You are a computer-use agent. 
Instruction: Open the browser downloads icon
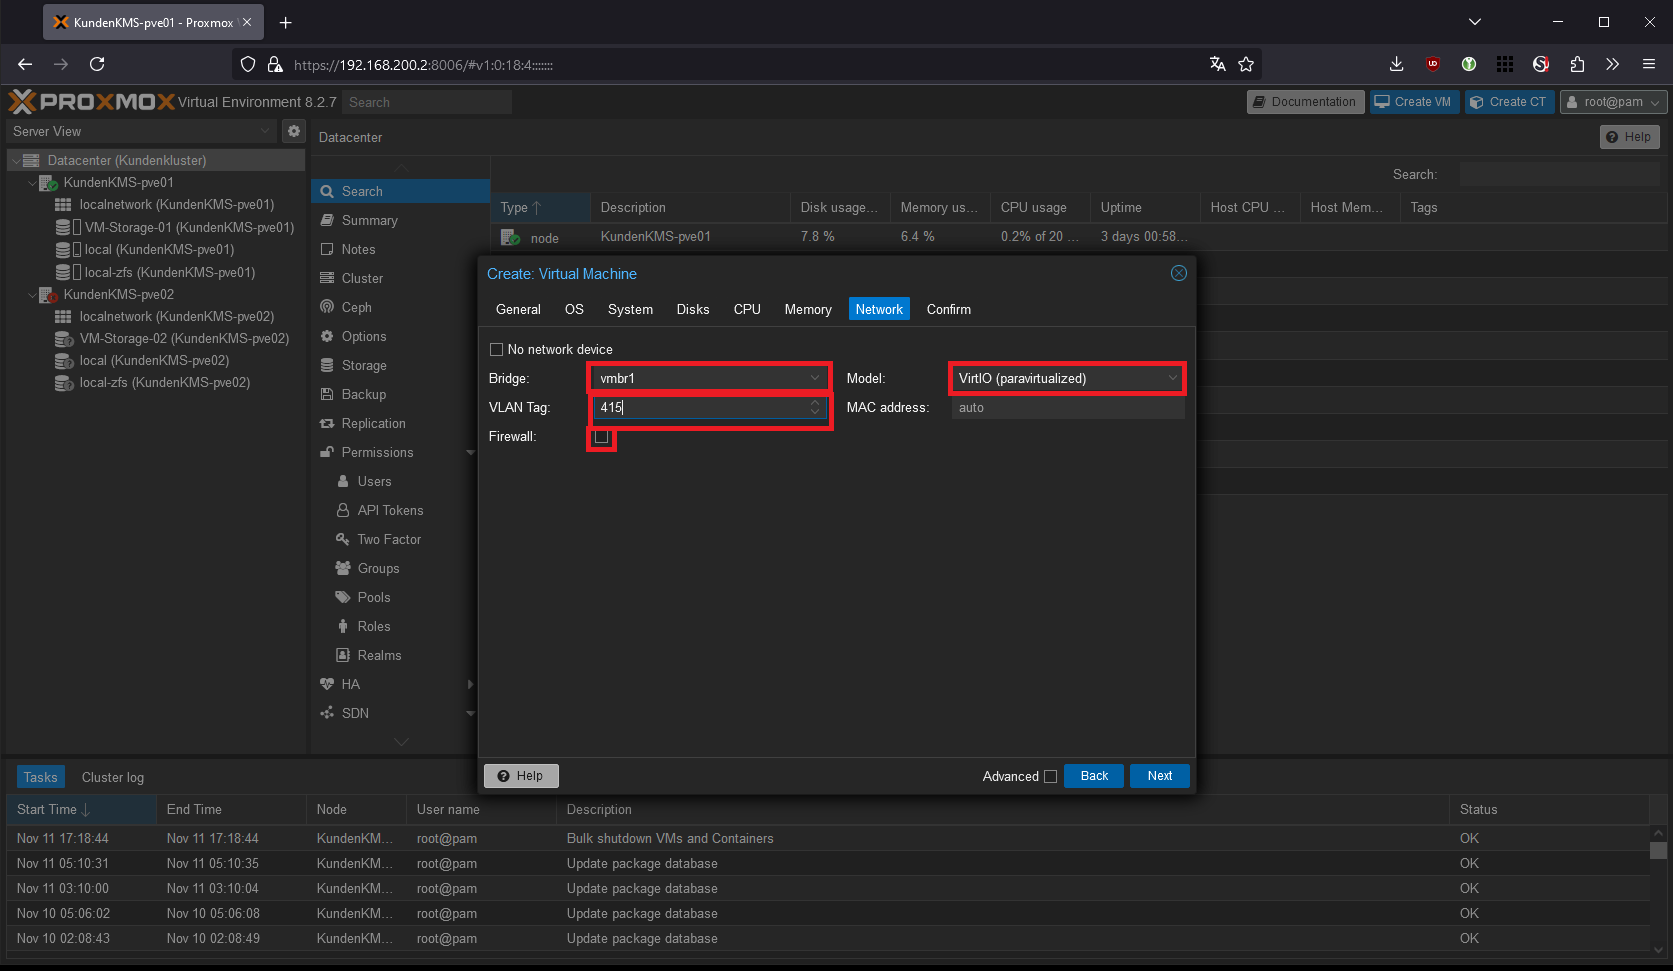[1397, 64]
